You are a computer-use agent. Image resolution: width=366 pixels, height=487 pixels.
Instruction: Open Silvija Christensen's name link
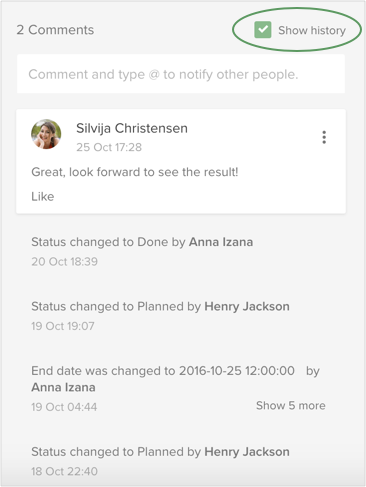coord(132,128)
